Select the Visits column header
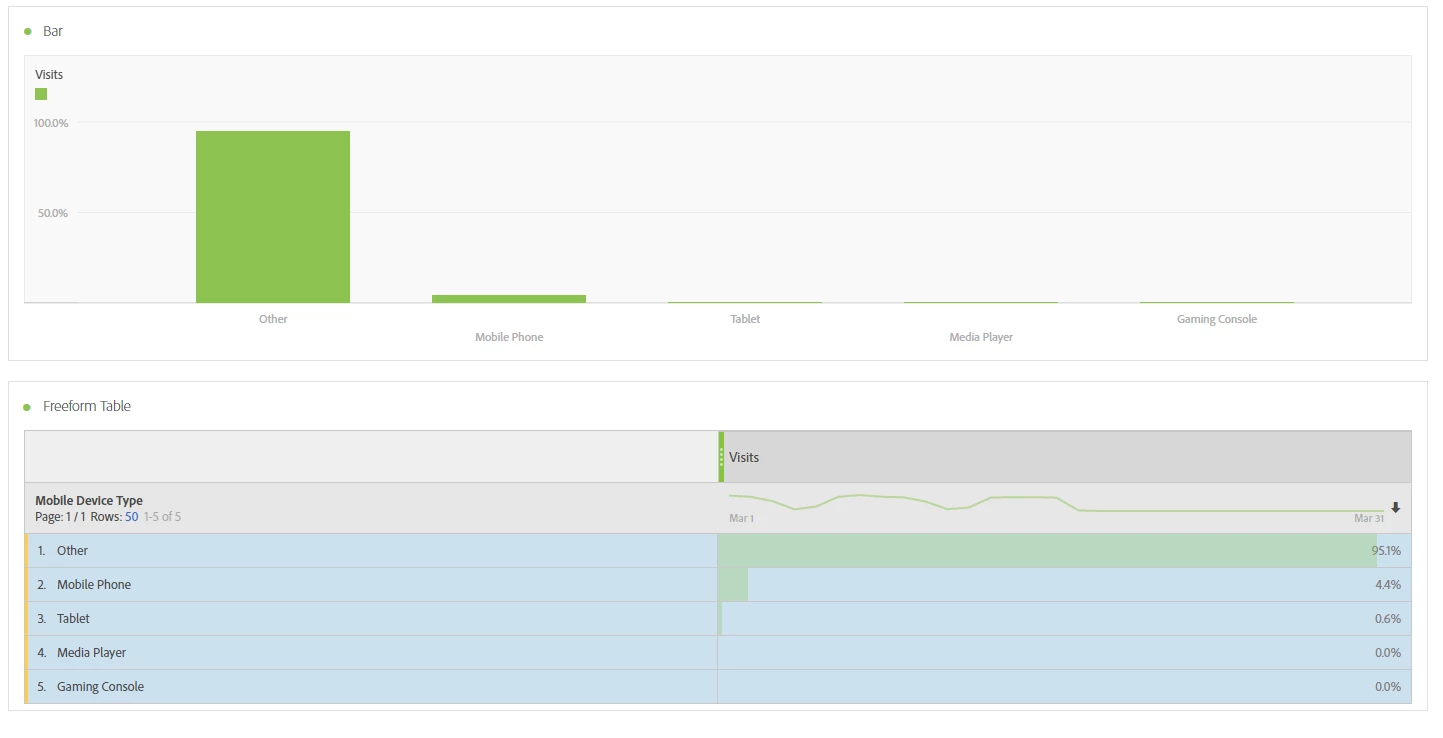The image size is (1443, 738). [x=1065, y=457]
